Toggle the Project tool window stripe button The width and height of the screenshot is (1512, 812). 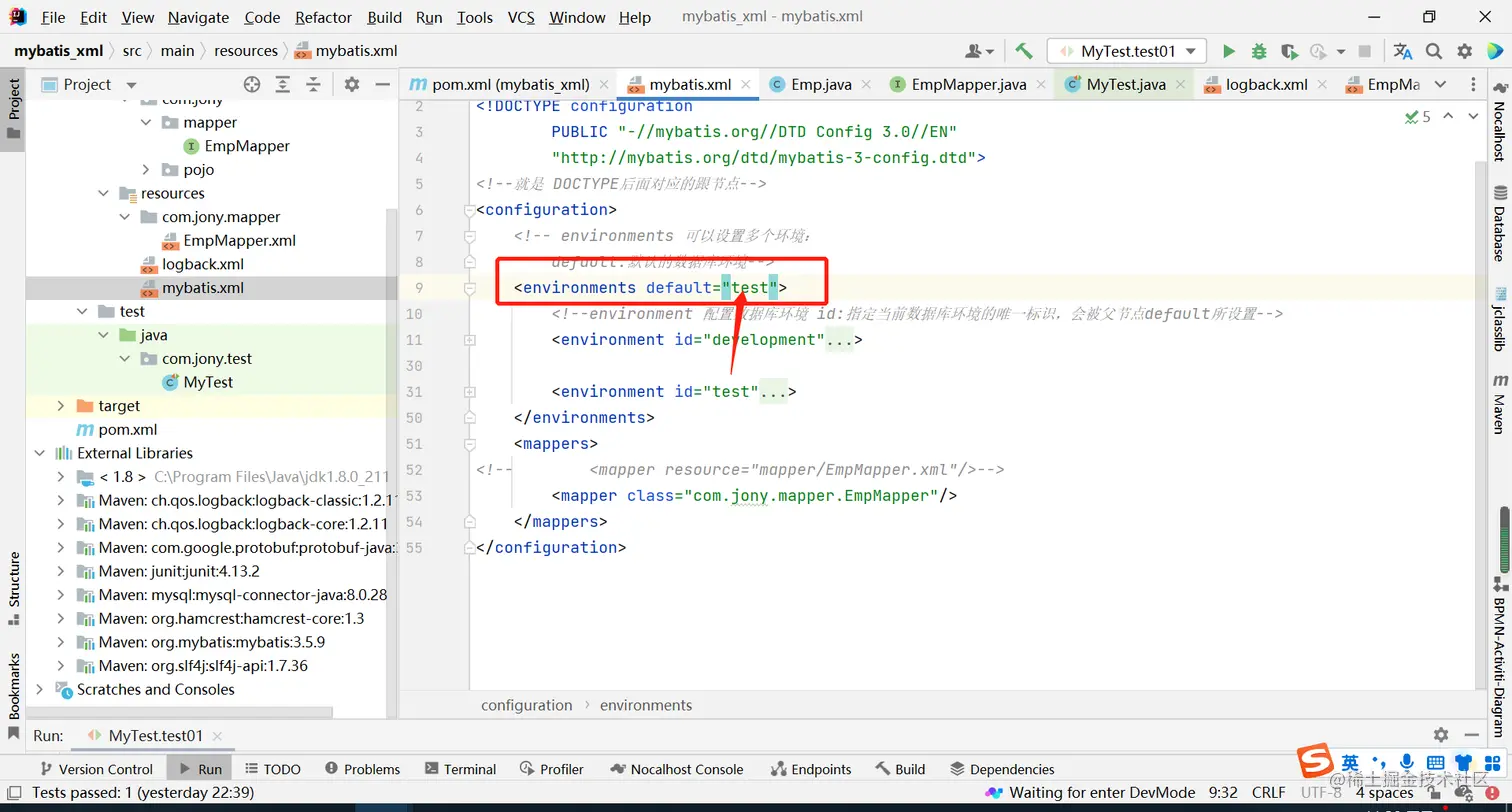(x=13, y=109)
